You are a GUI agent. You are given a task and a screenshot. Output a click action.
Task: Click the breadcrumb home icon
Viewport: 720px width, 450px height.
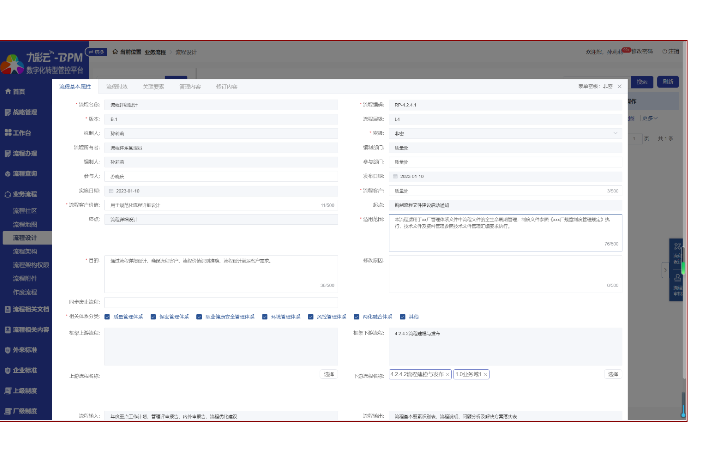tap(115, 51)
